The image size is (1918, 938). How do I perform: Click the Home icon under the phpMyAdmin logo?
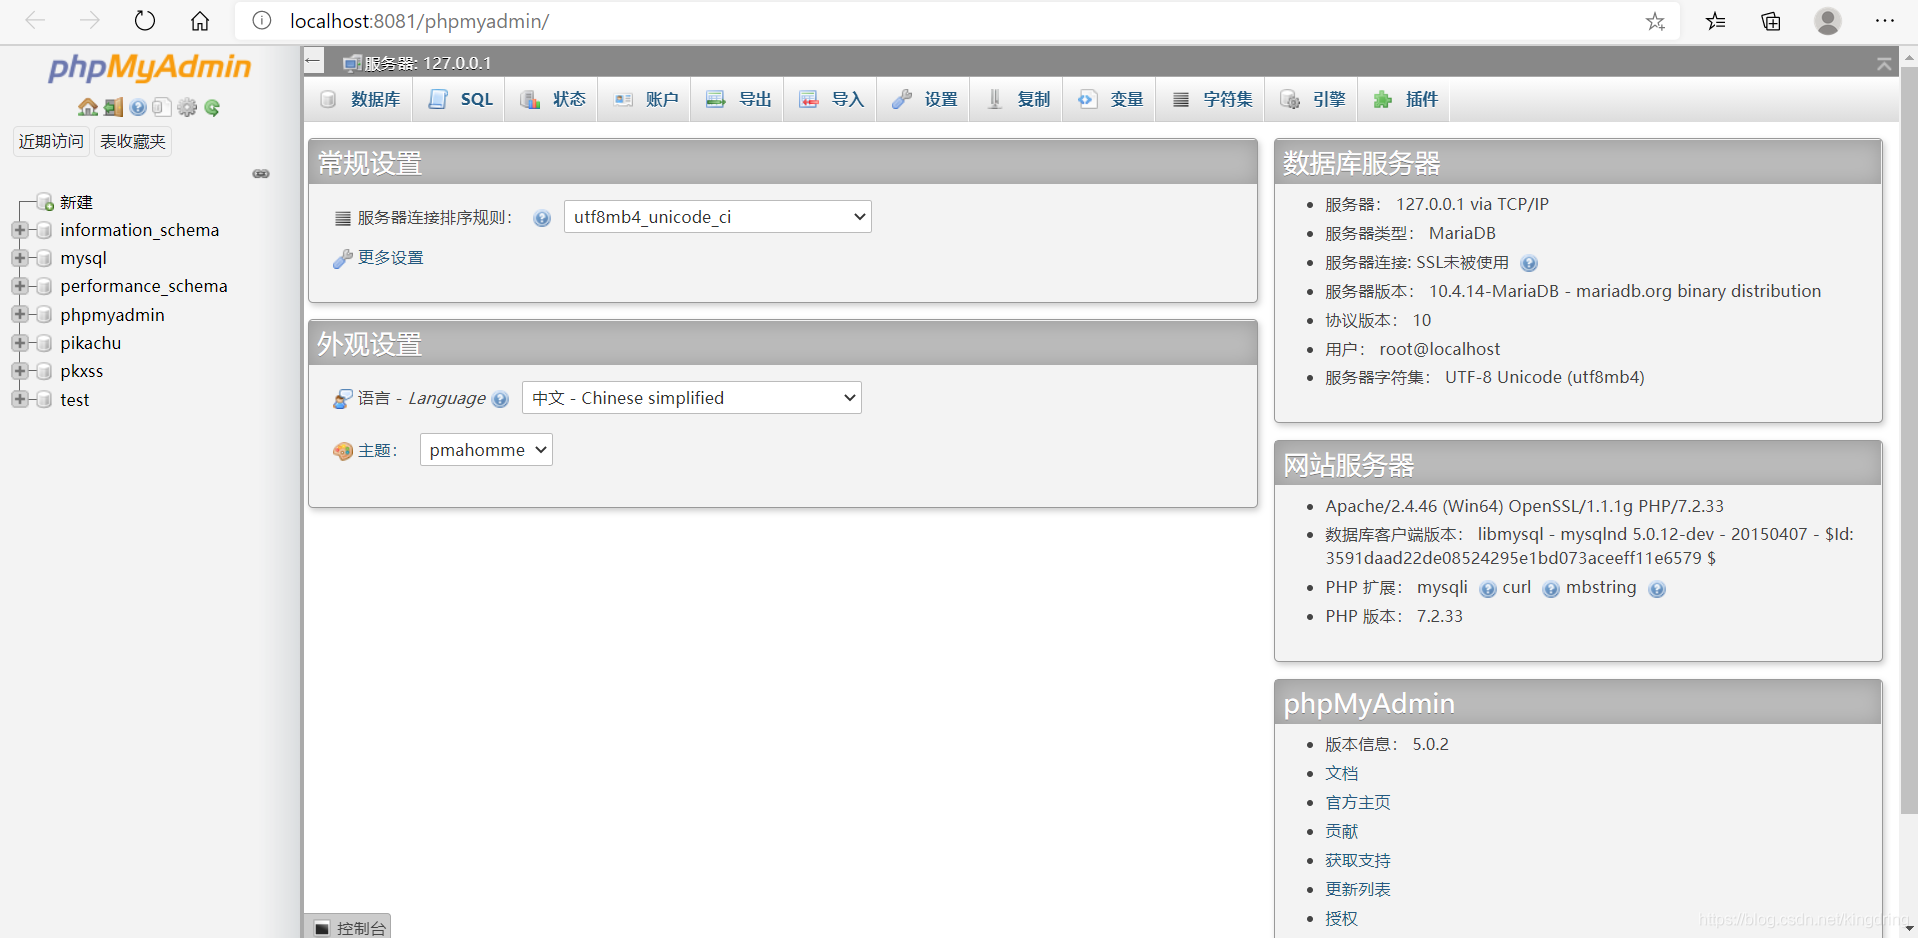[x=88, y=107]
